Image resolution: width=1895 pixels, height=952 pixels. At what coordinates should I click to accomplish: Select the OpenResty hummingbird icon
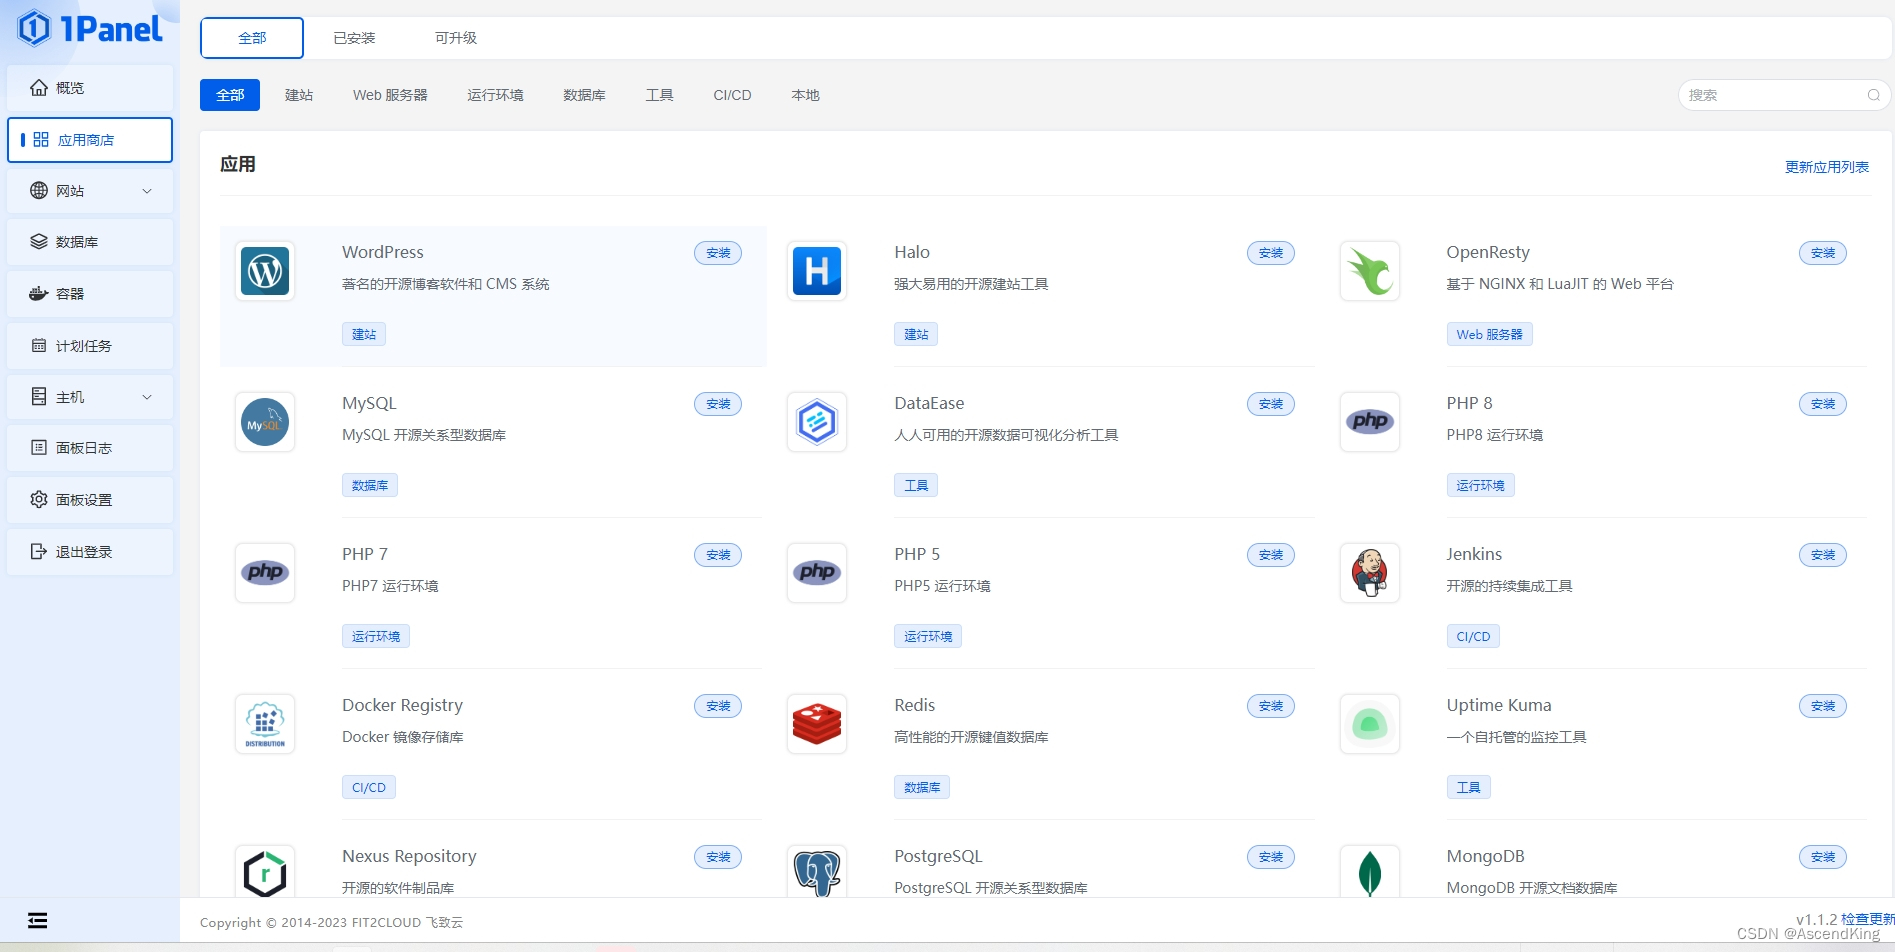[x=1370, y=271]
